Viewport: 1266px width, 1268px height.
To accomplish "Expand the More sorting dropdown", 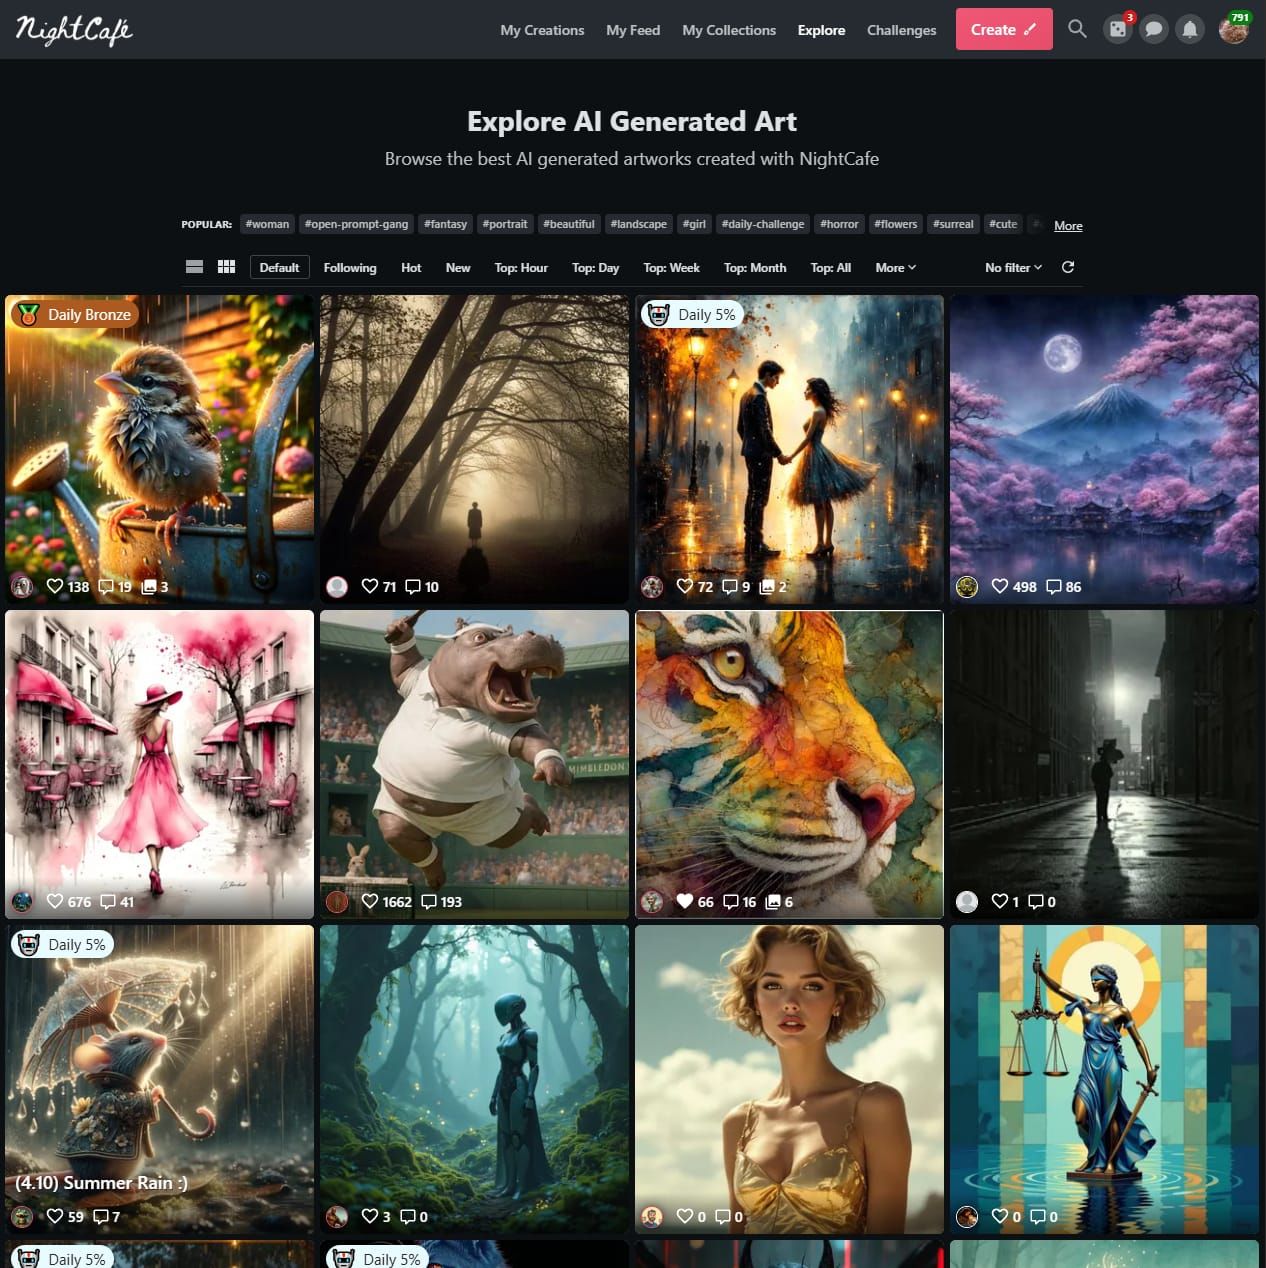I will coord(895,268).
